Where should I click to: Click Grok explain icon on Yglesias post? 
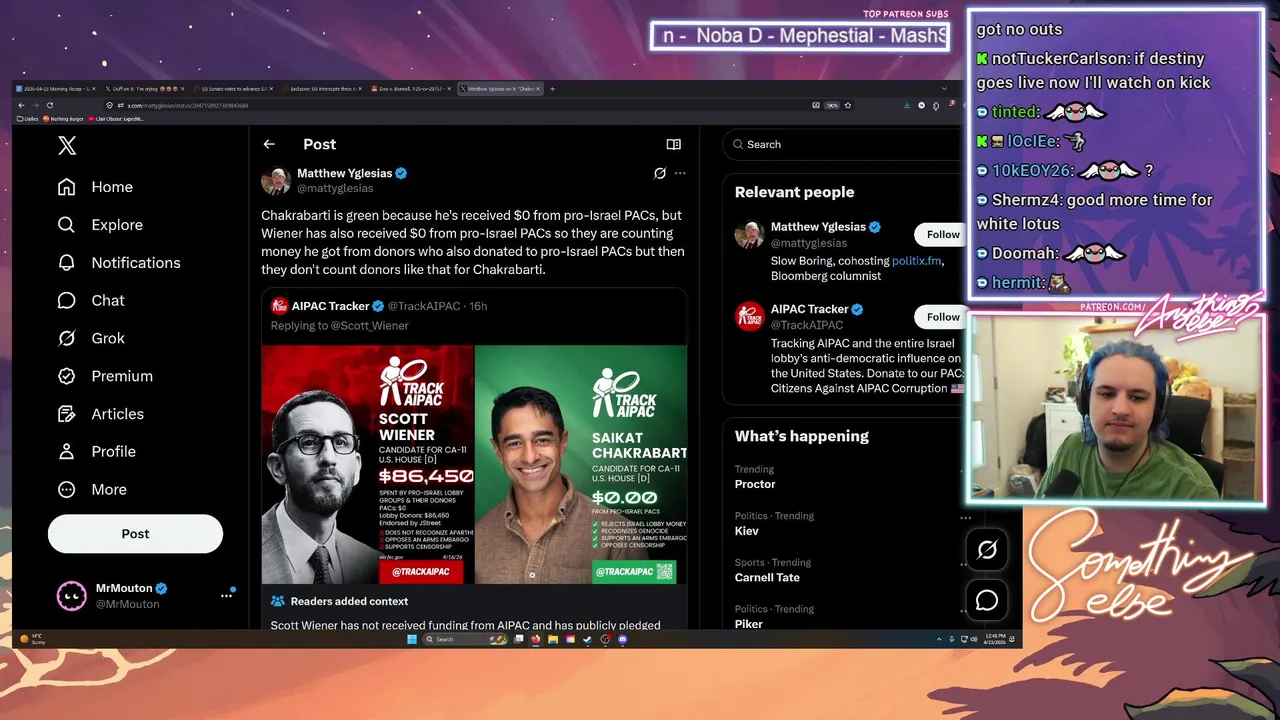point(660,173)
